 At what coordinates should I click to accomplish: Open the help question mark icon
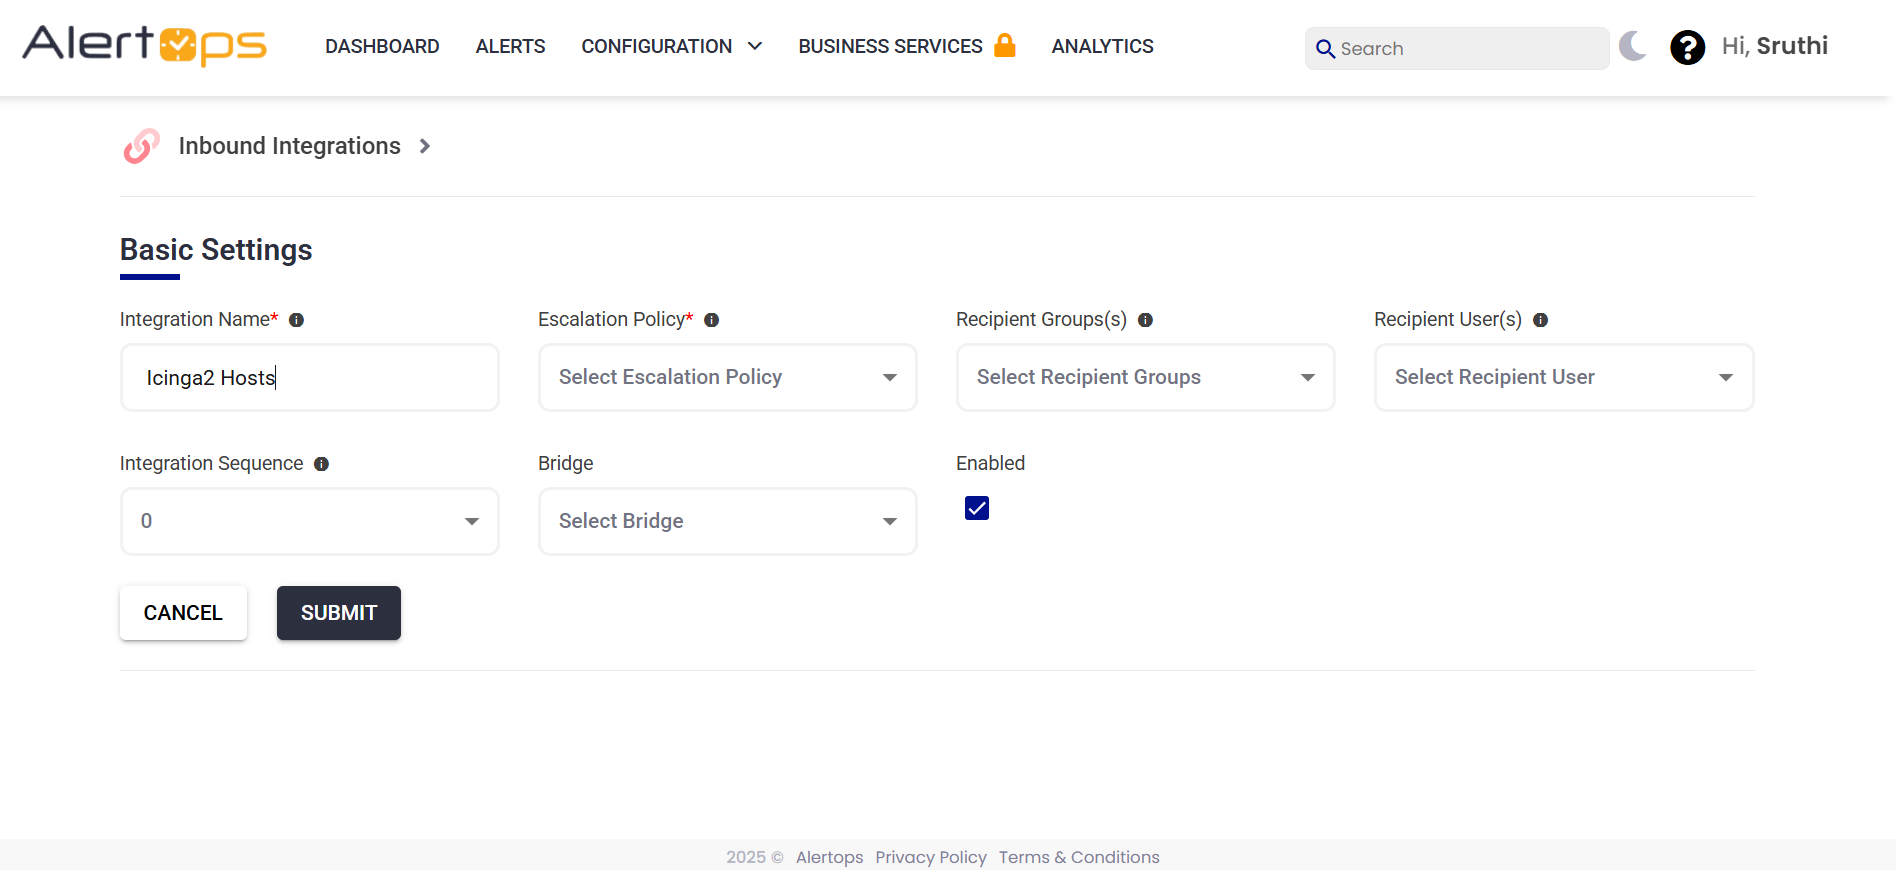[1687, 47]
